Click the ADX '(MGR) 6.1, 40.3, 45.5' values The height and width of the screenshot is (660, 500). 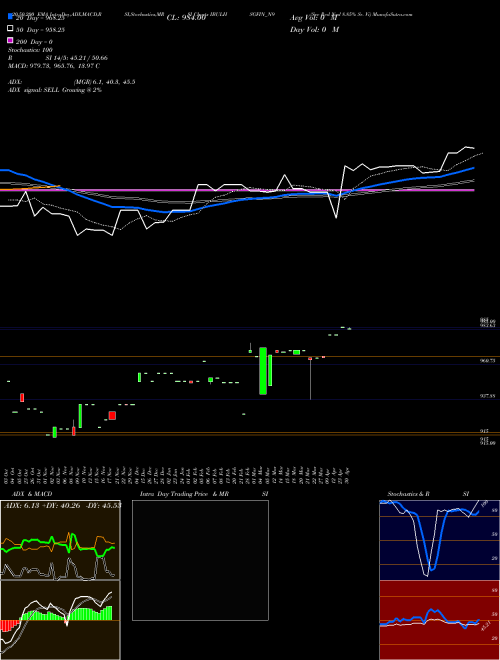tap(104, 82)
